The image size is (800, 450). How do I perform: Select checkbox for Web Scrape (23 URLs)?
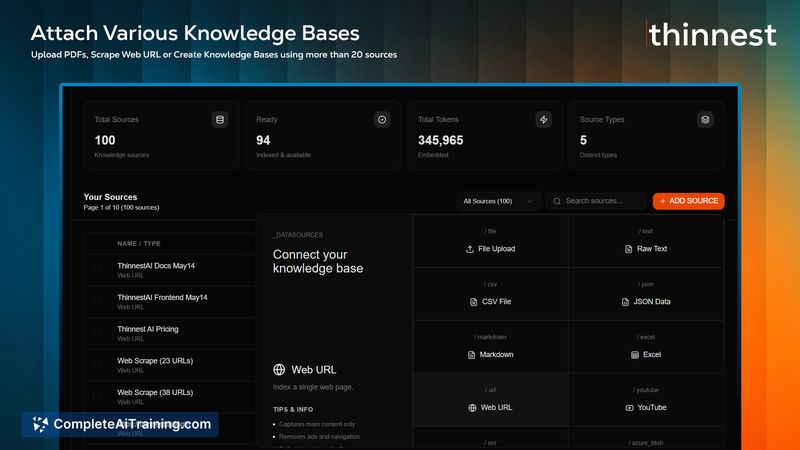tap(97, 365)
